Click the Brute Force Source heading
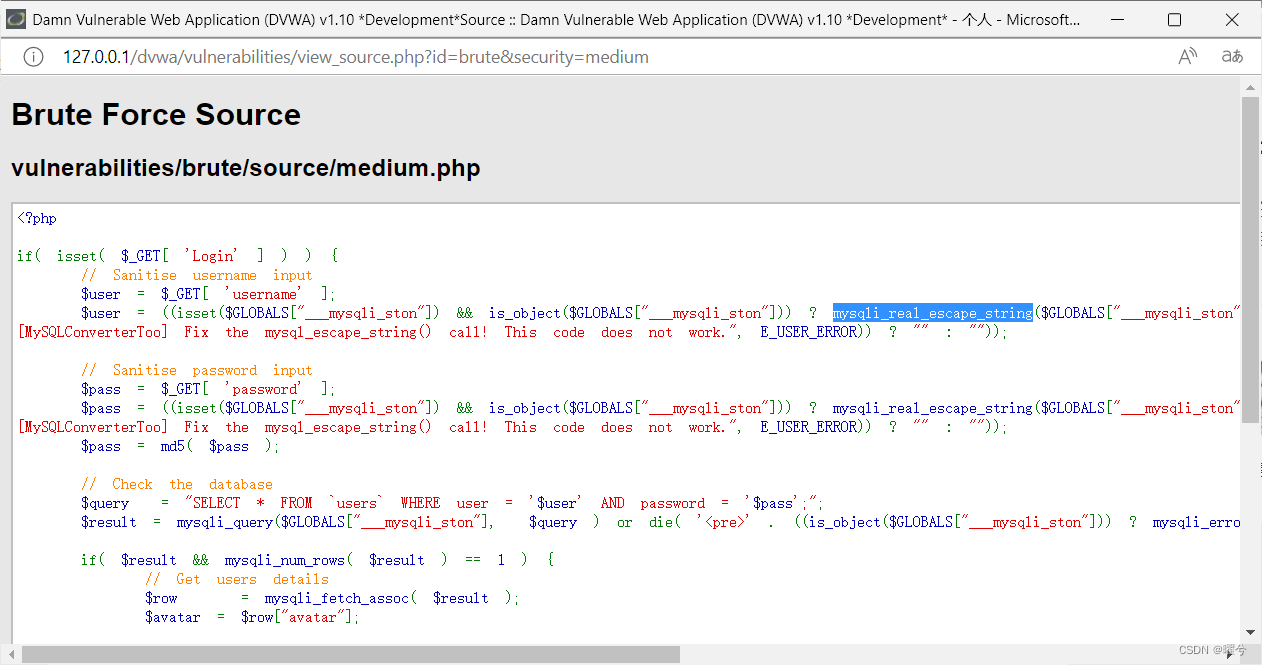1262x665 pixels. click(156, 115)
